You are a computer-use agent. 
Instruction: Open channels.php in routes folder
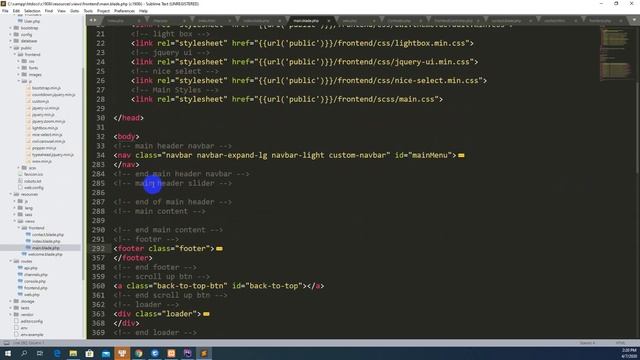tap(36, 275)
